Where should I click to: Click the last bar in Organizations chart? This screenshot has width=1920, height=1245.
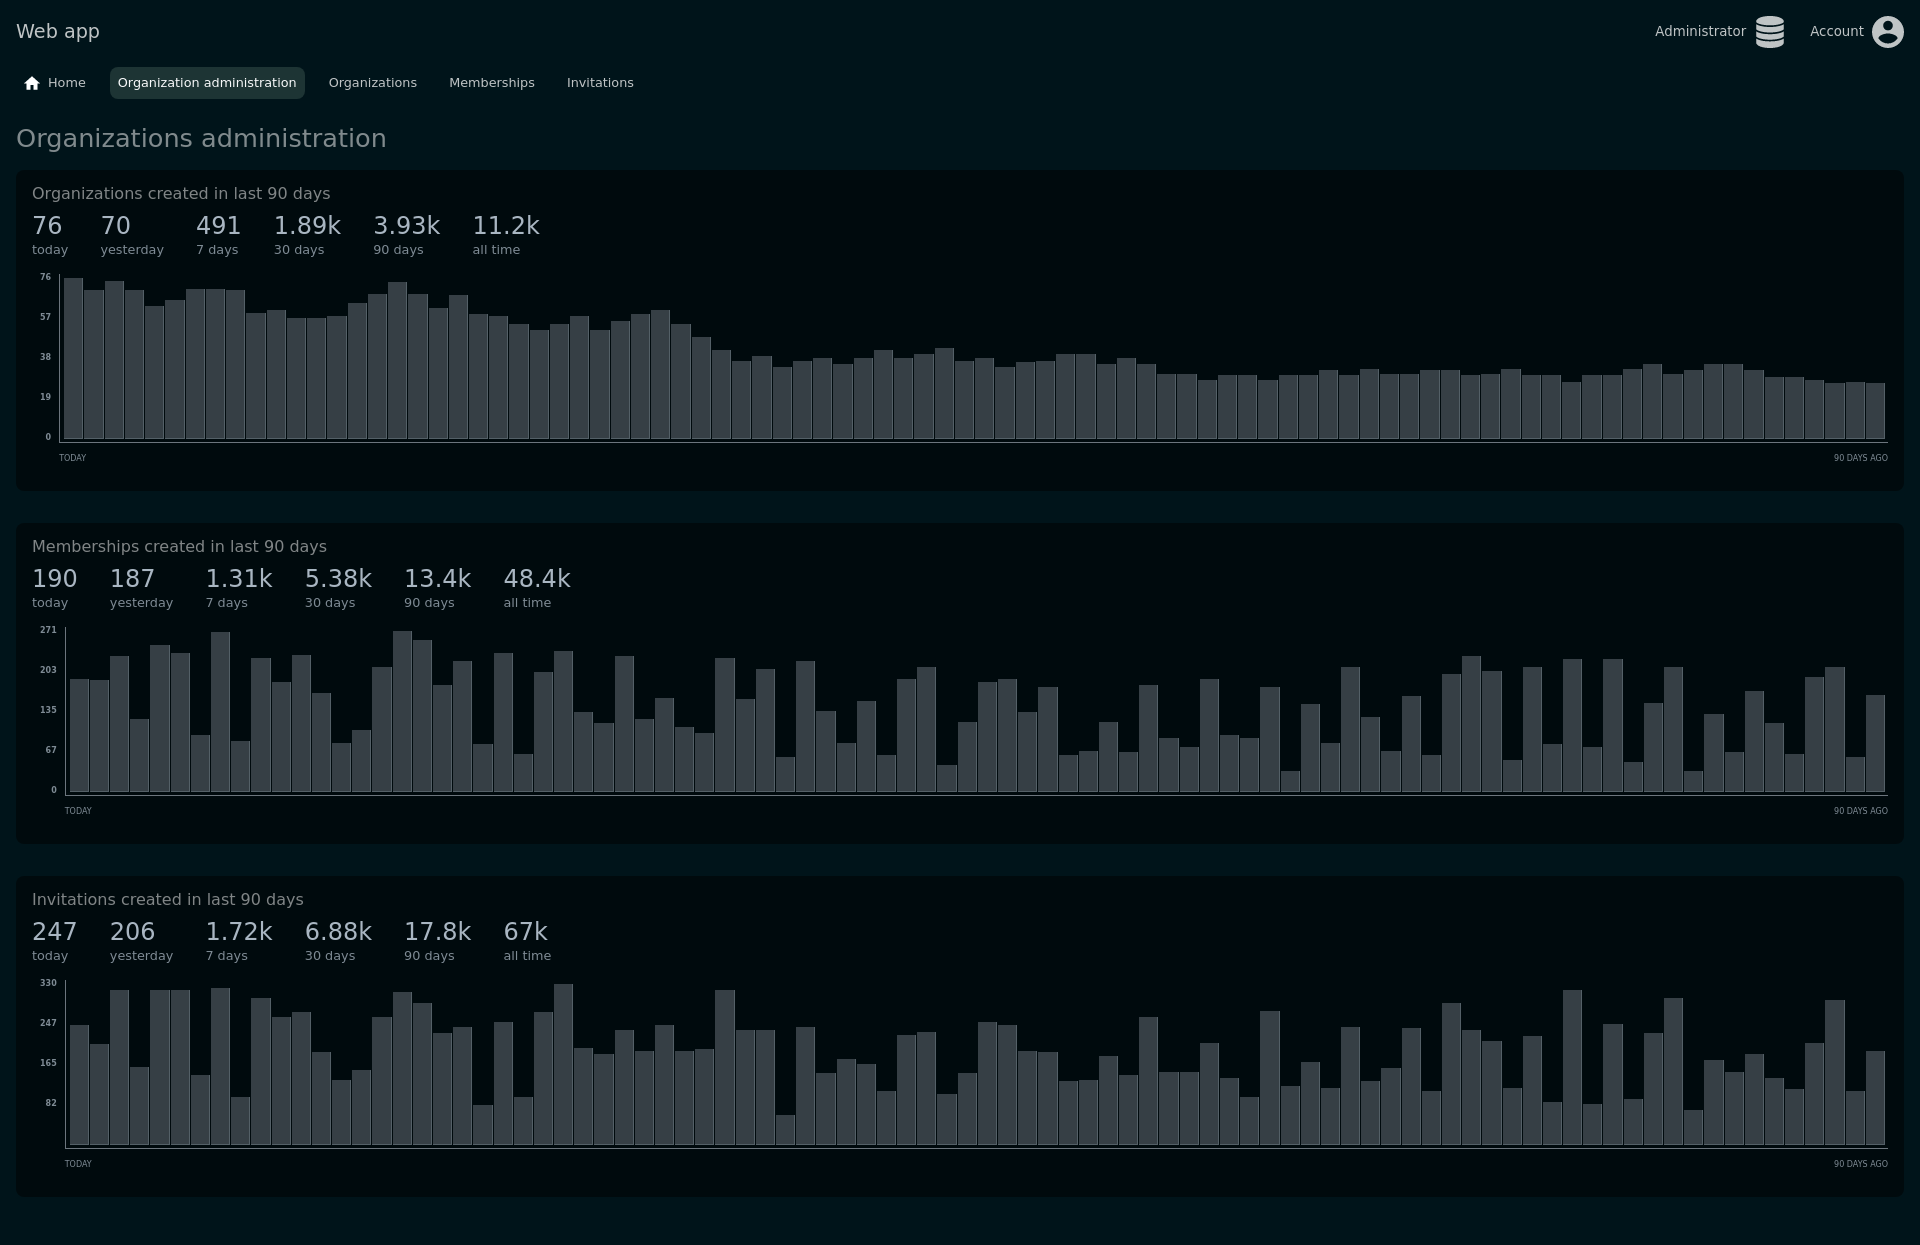[1875, 411]
